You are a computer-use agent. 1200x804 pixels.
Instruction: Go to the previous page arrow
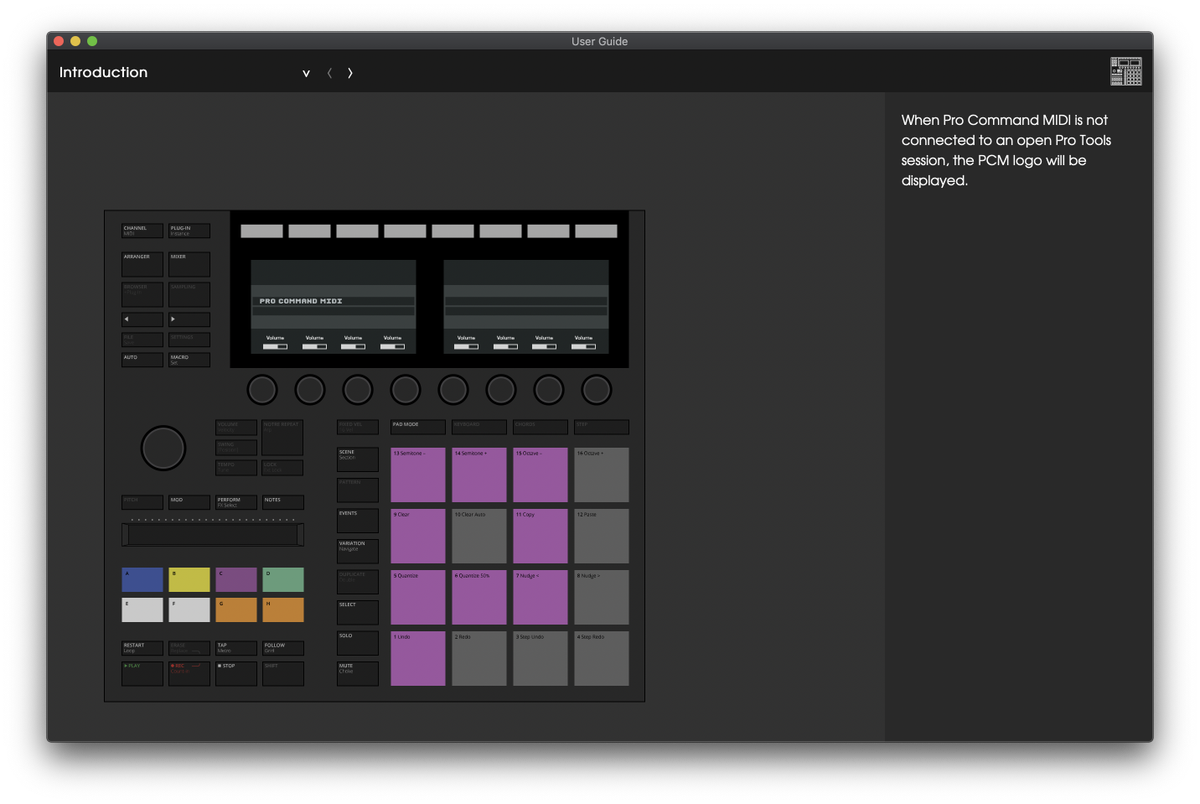(329, 73)
